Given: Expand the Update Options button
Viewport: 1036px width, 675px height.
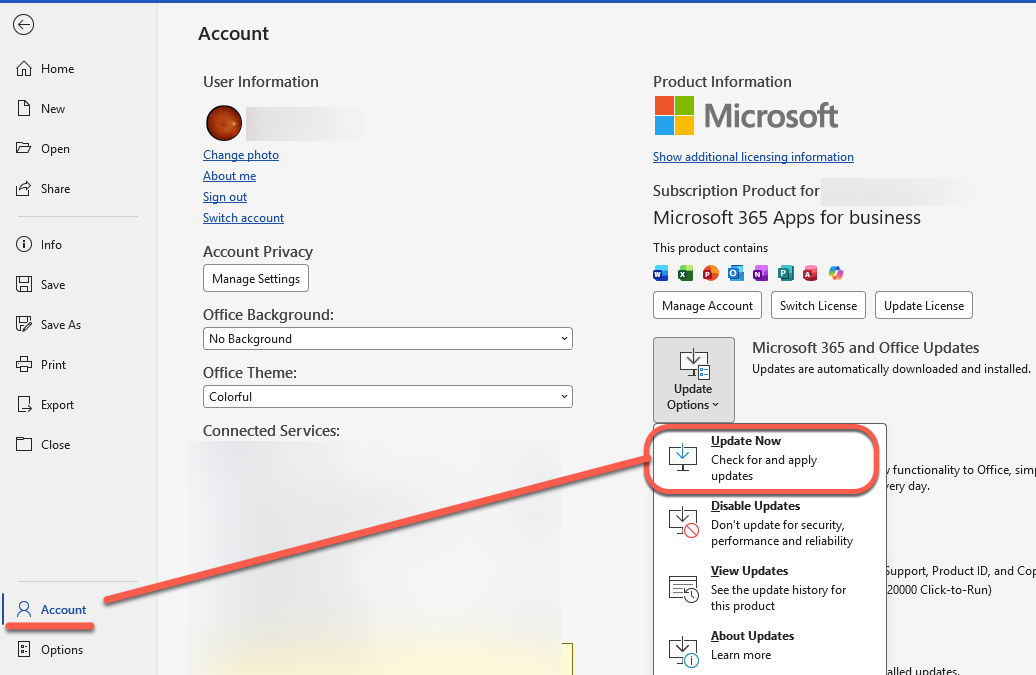Looking at the screenshot, I should tap(694, 380).
